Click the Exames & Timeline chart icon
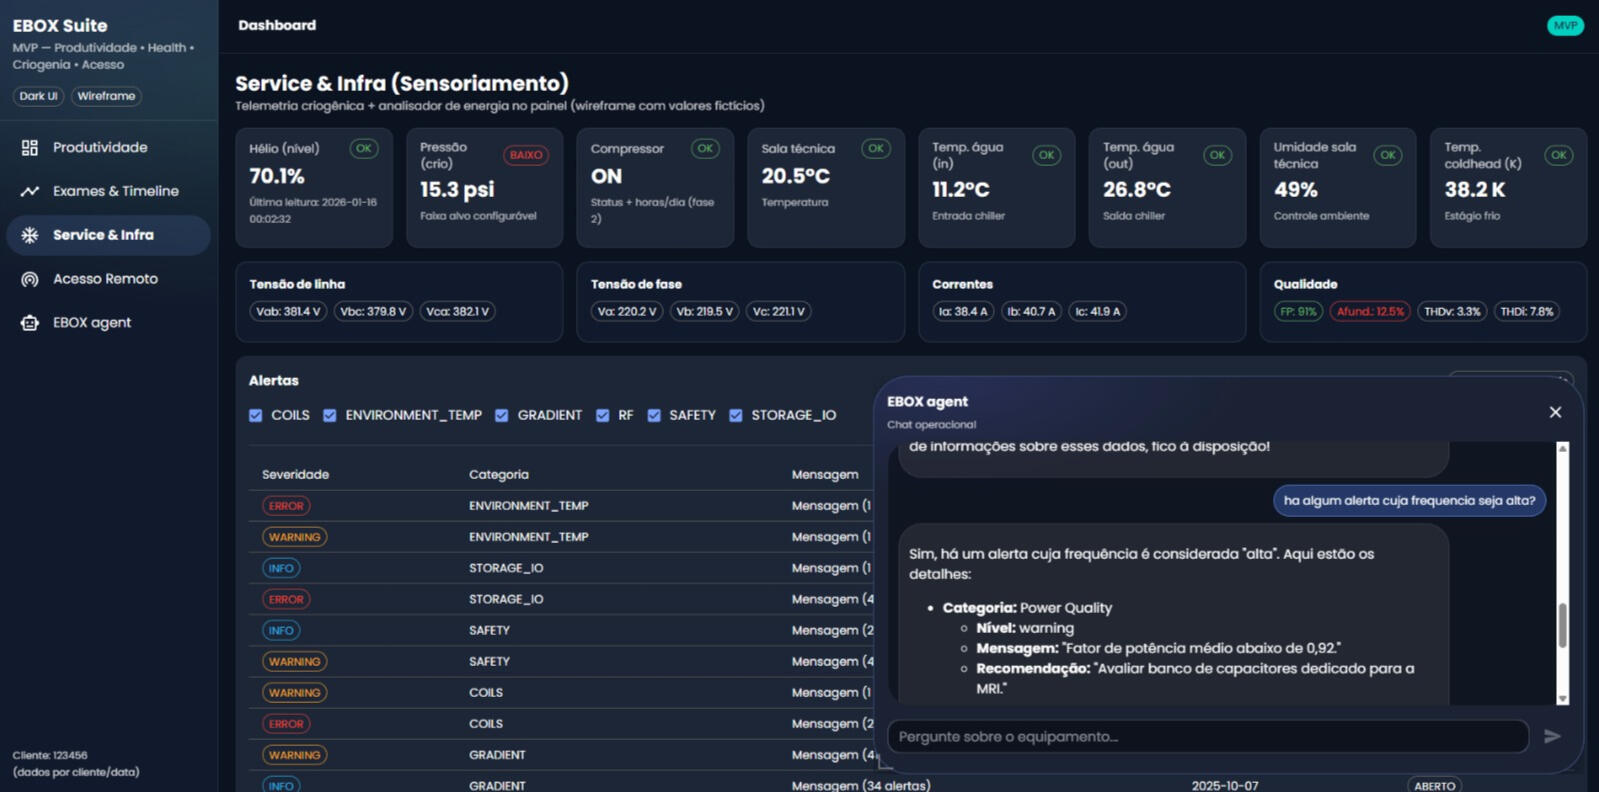 (x=30, y=191)
